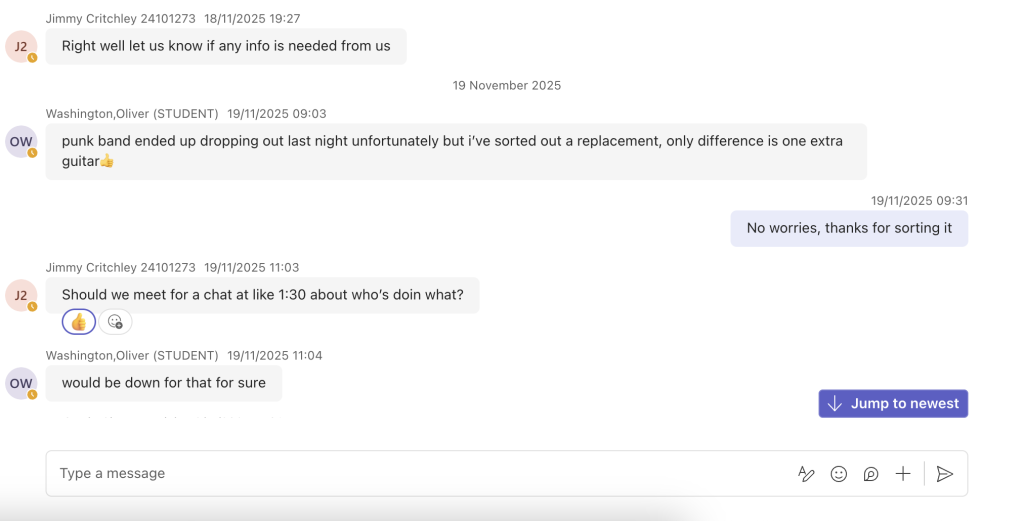The width and height of the screenshot is (1024, 521).
Task: Open the add reaction icon beside thumbs-up
Action: point(115,322)
